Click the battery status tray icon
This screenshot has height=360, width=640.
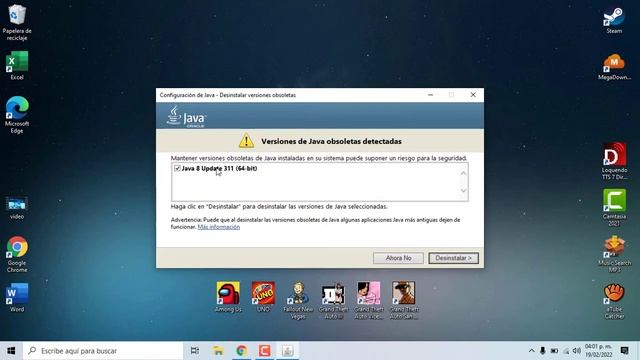554,351
